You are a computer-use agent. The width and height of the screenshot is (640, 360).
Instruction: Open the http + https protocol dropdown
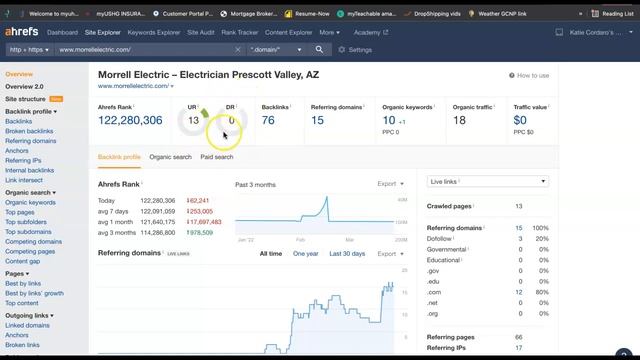point(29,49)
